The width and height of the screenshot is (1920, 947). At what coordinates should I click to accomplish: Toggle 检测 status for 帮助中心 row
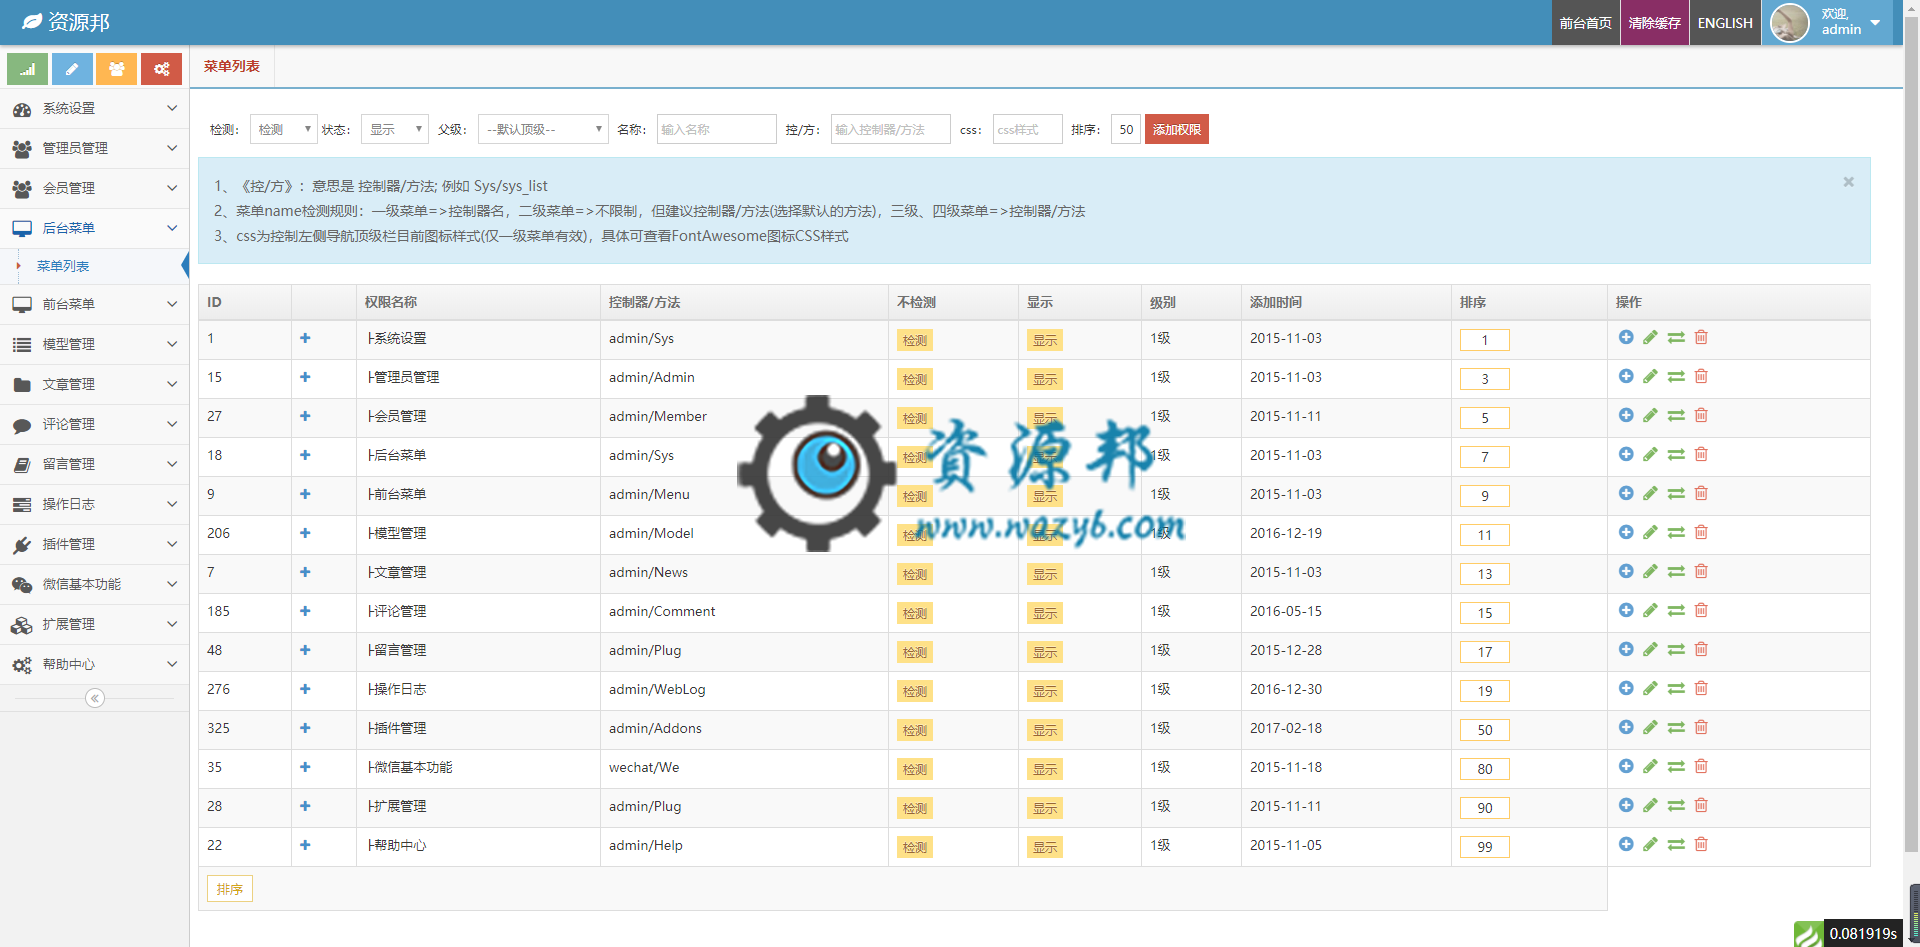pyautogui.click(x=915, y=847)
